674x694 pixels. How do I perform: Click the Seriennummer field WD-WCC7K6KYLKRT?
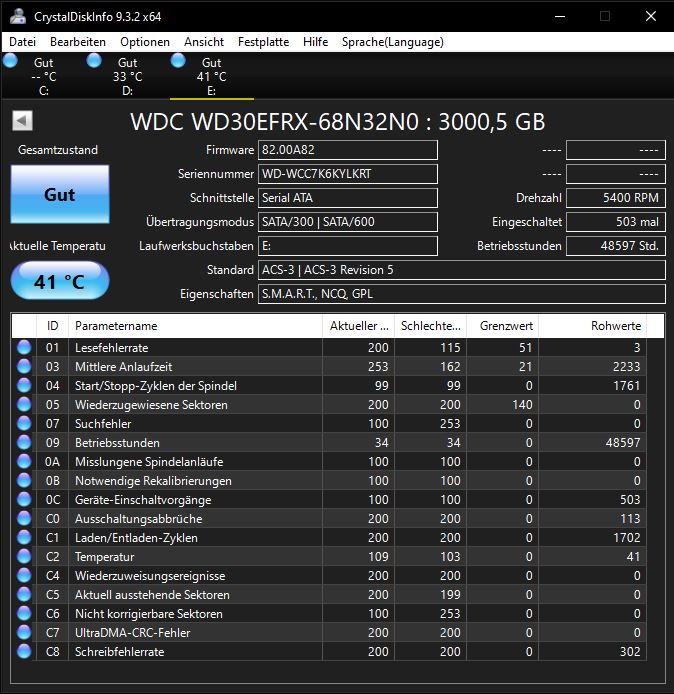pyautogui.click(x=348, y=174)
